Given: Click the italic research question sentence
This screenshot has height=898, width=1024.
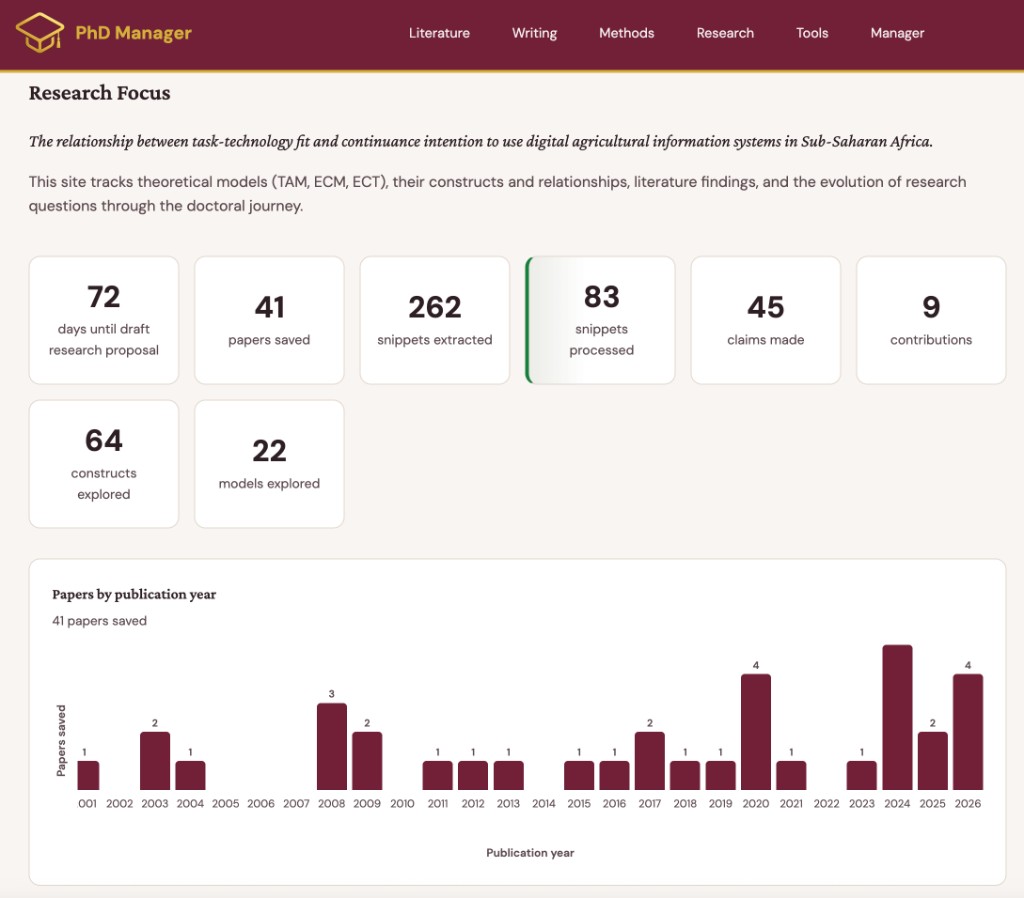Looking at the screenshot, I should (481, 141).
